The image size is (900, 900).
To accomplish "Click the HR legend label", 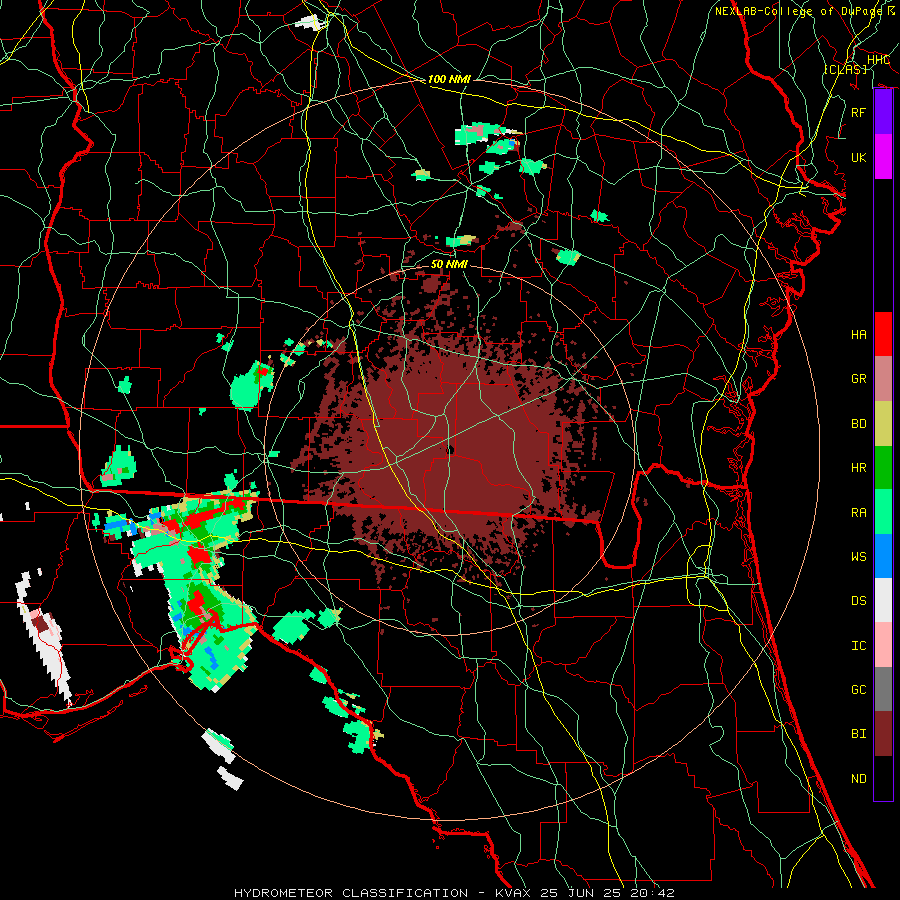I will click(x=858, y=468).
